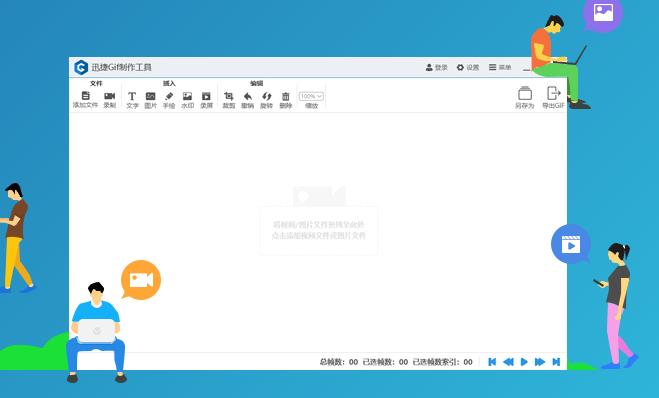
Task: Step backward with the rewind button
Action: [x=508, y=362]
